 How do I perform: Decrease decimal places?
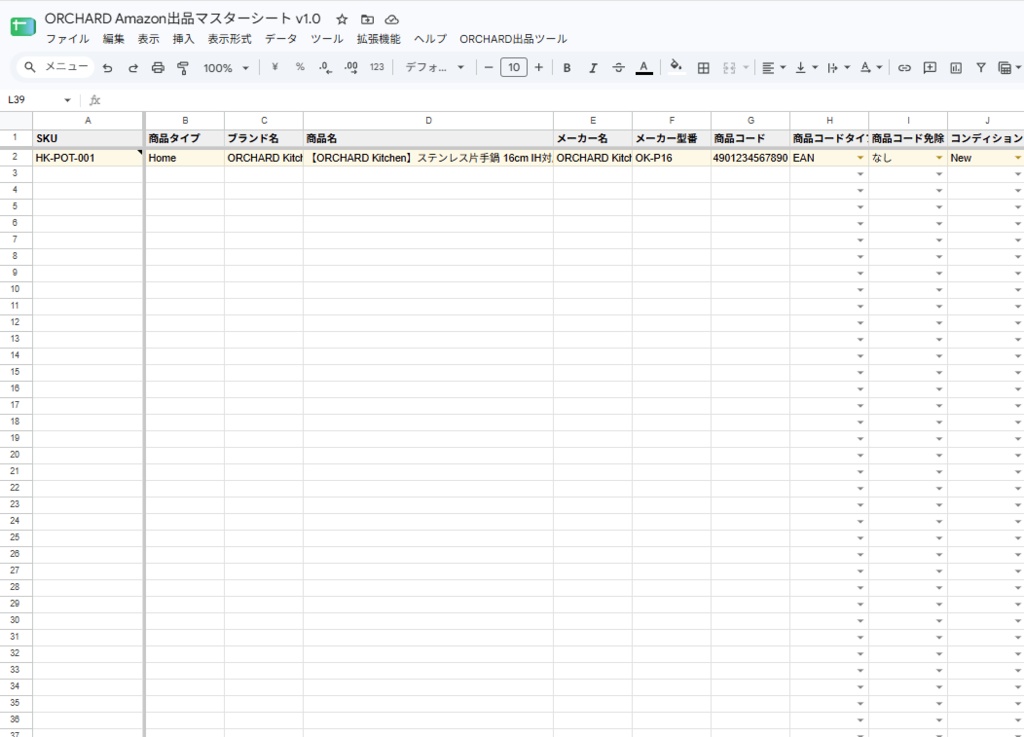(x=325, y=67)
